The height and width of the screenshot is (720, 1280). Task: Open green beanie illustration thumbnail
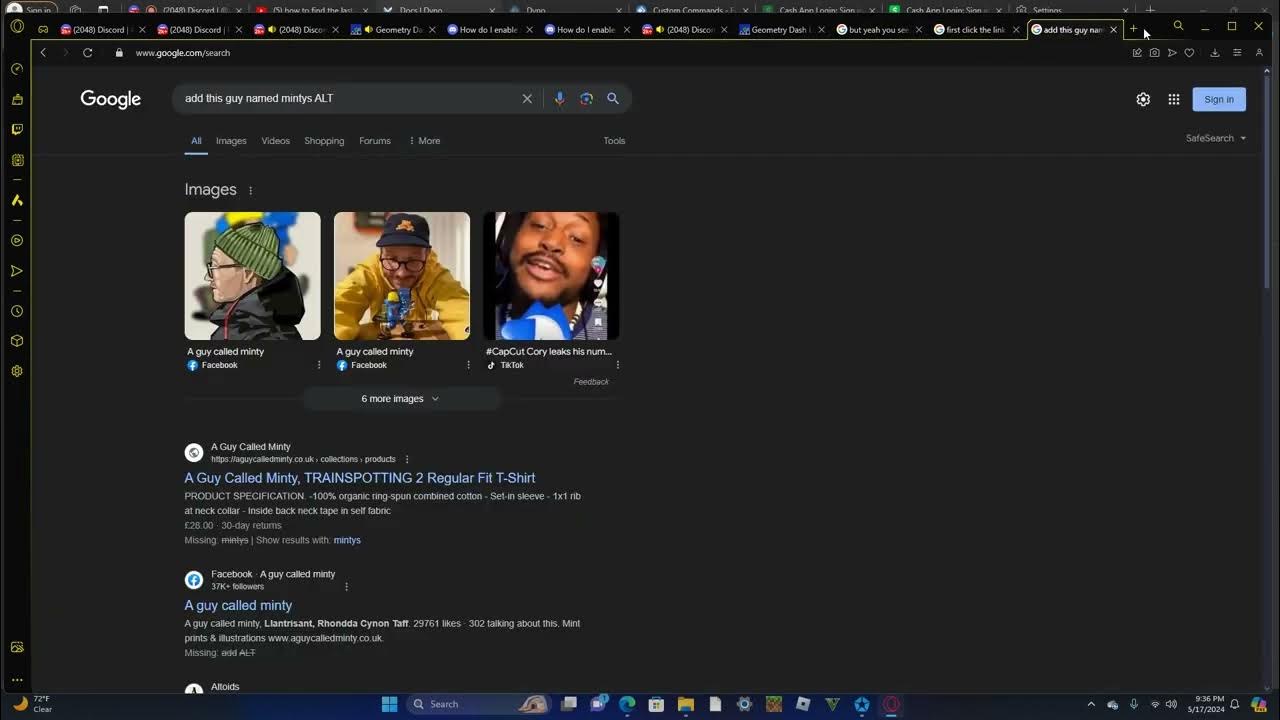[x=252, y=276]
